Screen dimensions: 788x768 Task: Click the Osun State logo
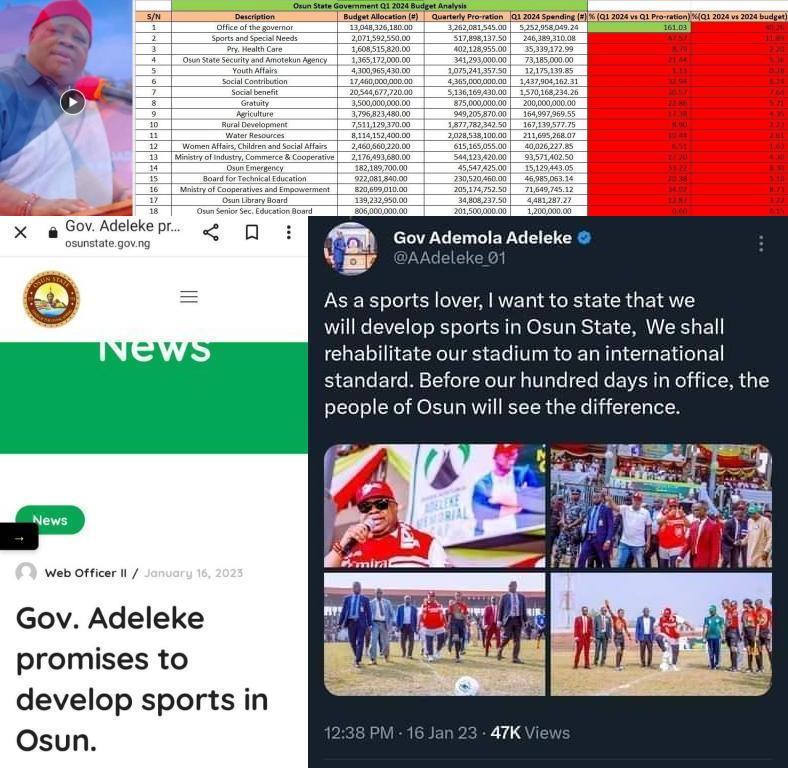[51, 299]
